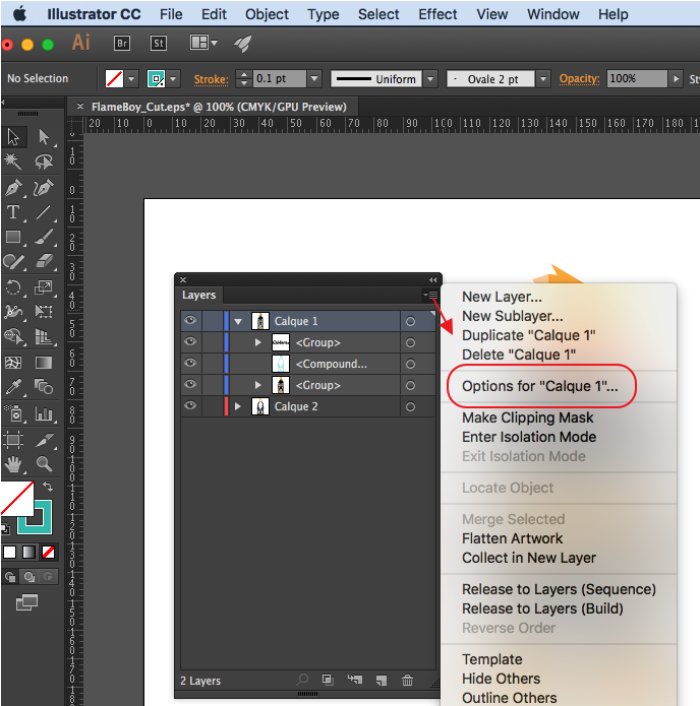Select the Zoom magnifier tool
700x706 pixels.
point(43,464)
